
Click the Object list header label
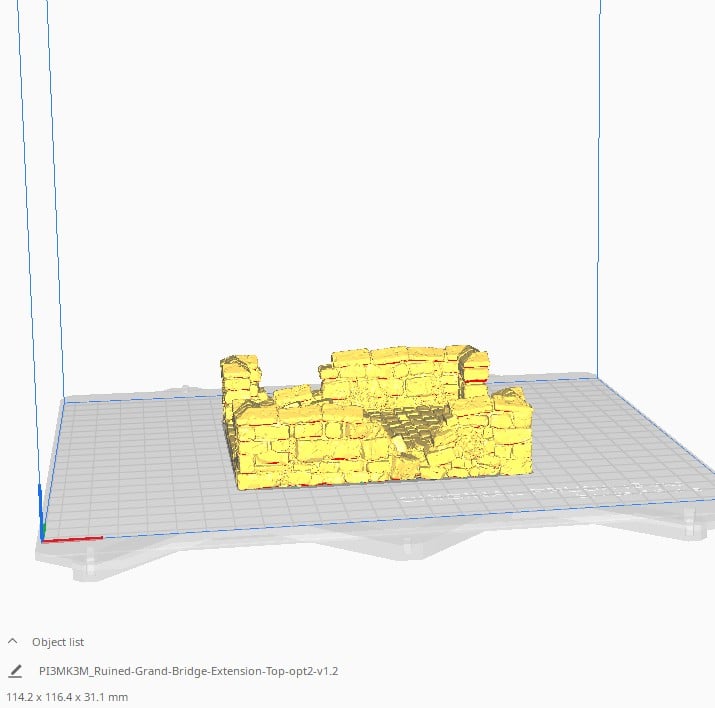point(58,642)
